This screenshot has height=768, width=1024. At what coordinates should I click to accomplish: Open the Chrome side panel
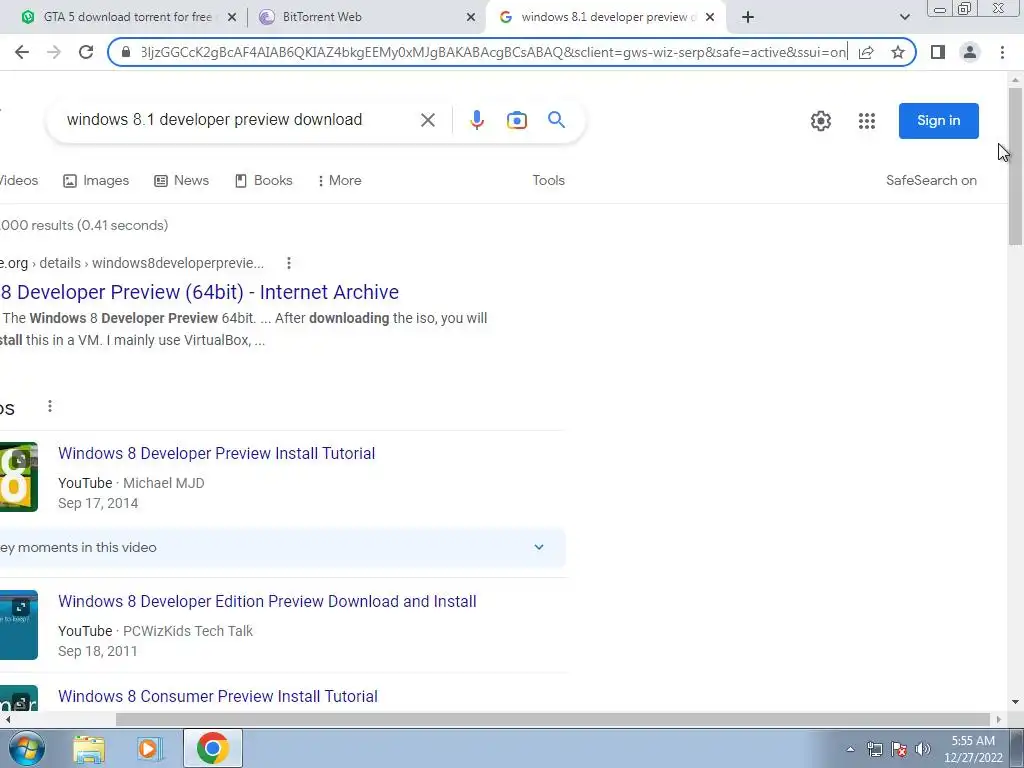[938, 52]
